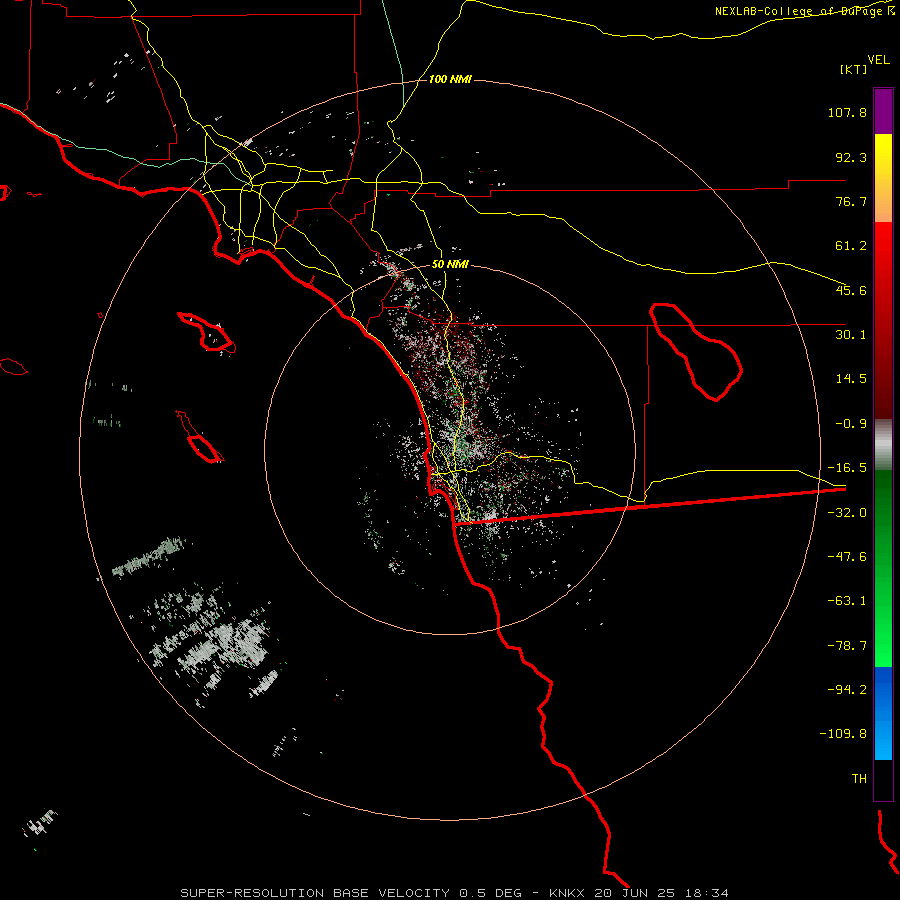Click the 100 NMI range ring label
This screenshot has height=900, width=900.
[450, 79]
